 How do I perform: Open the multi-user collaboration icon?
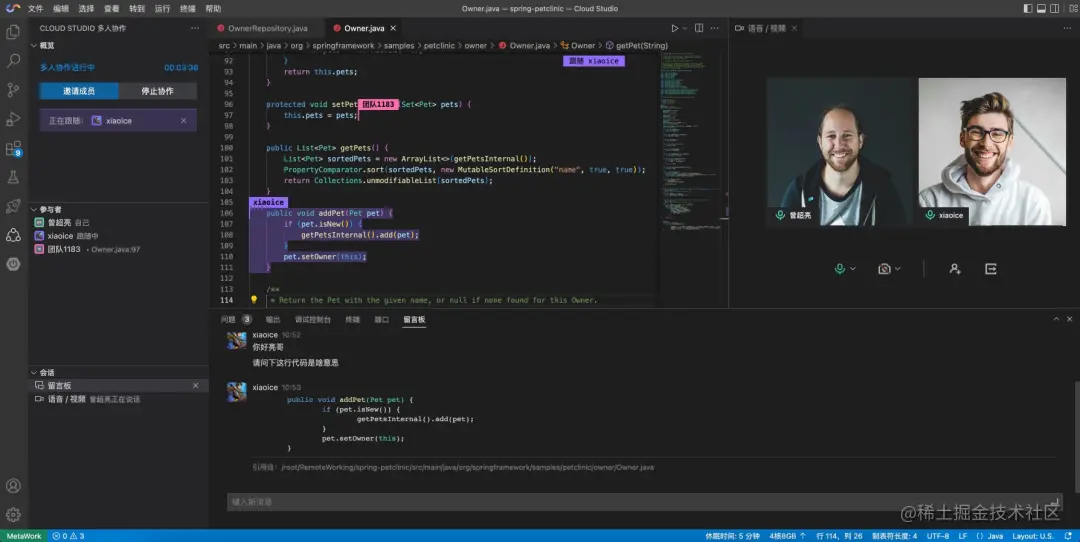tap(13, 235)
